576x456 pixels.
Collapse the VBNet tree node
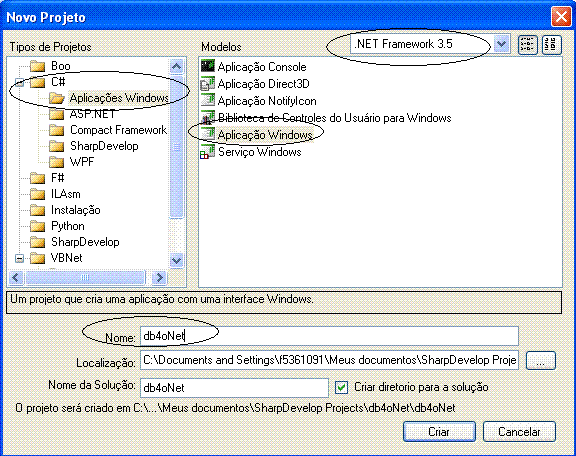(19, 258)
